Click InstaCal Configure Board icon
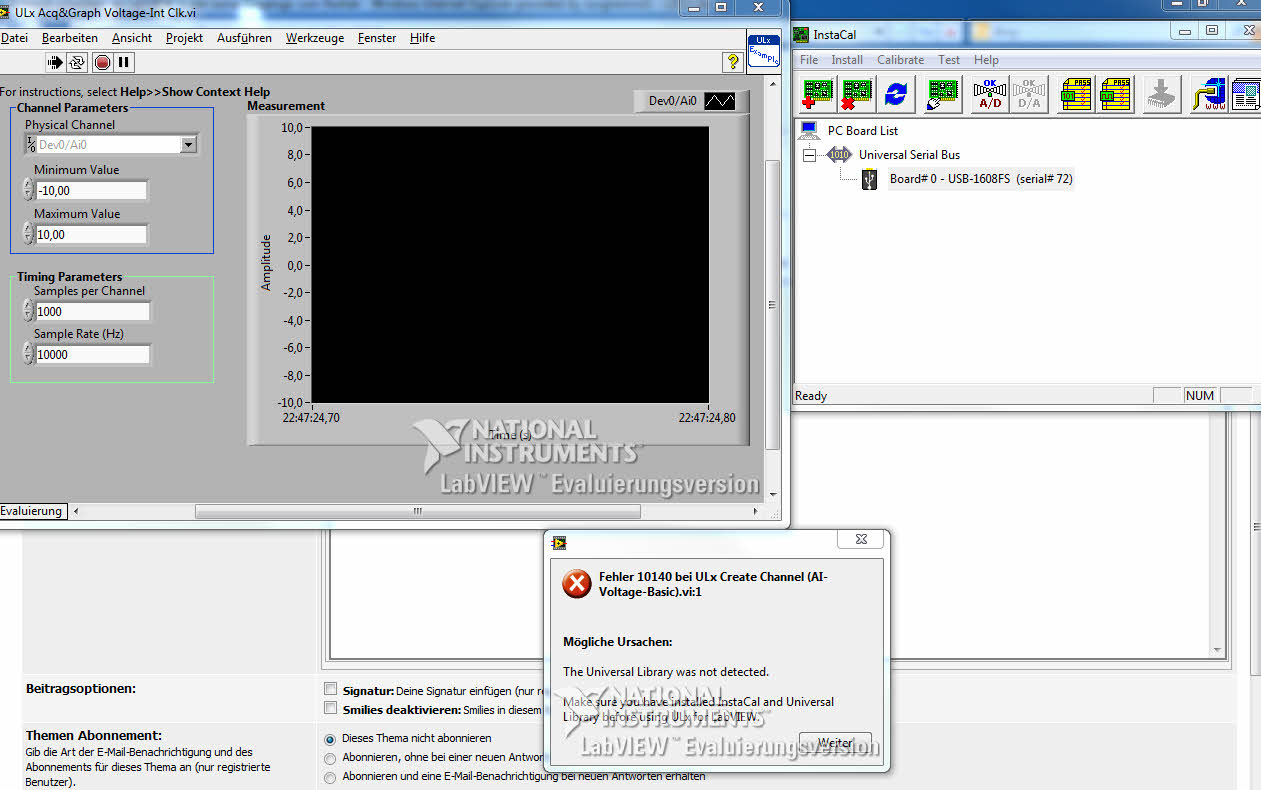This screenshot has height=790, width=1261. tap(943, 94)
